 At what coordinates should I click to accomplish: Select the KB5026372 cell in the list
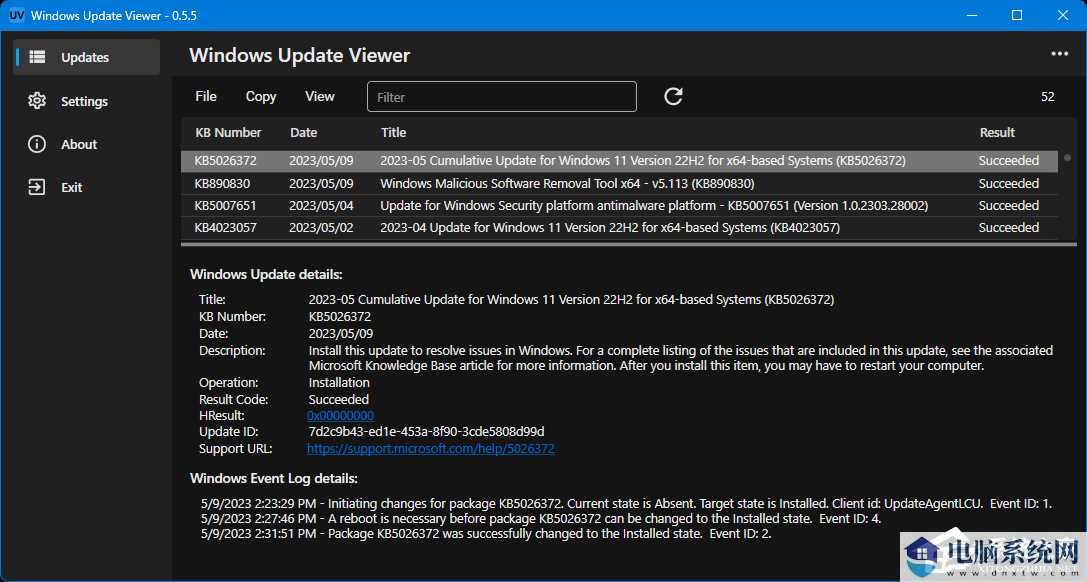[225, 161]
